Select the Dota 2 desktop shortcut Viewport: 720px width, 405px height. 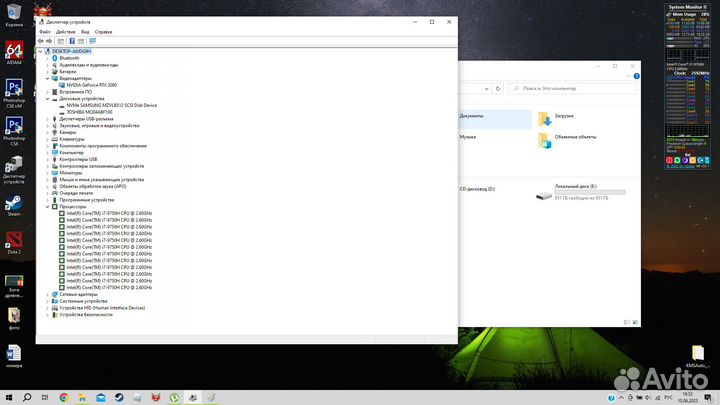pos(14,243)
